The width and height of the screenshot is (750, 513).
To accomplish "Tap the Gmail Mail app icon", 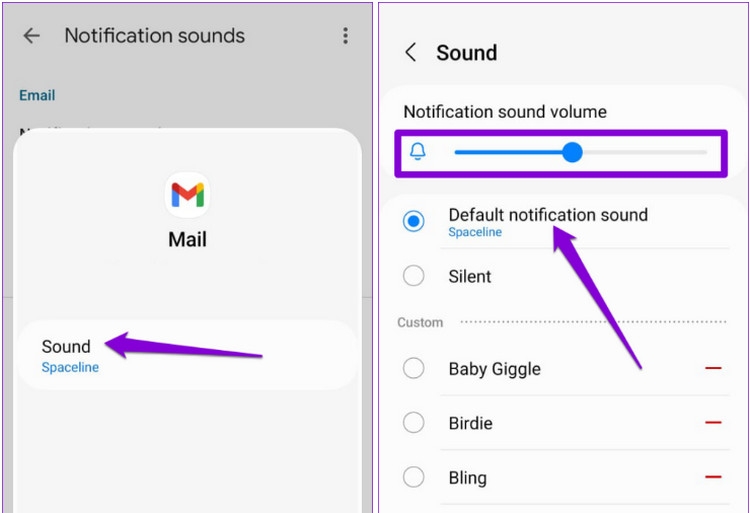I will pyautogui.click(x=188, y=195).
